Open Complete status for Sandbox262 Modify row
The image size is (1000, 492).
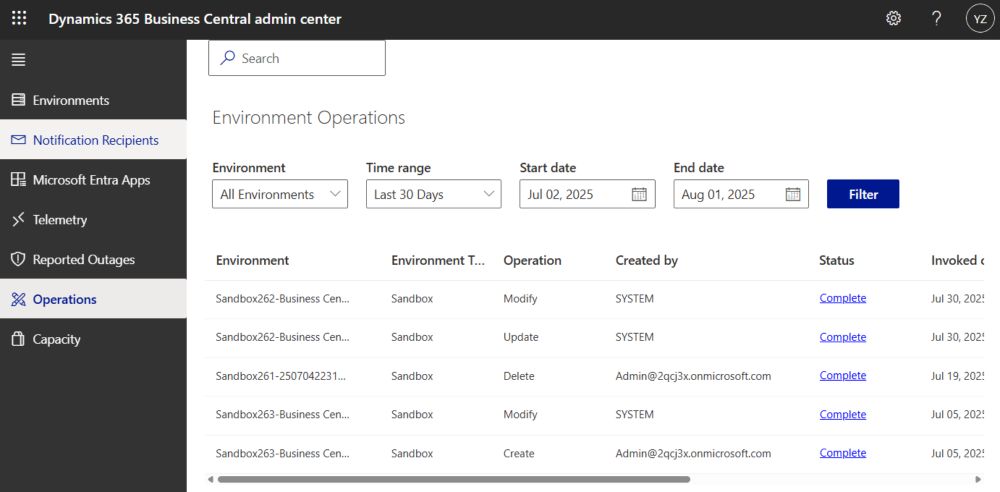tap(842, 298)
